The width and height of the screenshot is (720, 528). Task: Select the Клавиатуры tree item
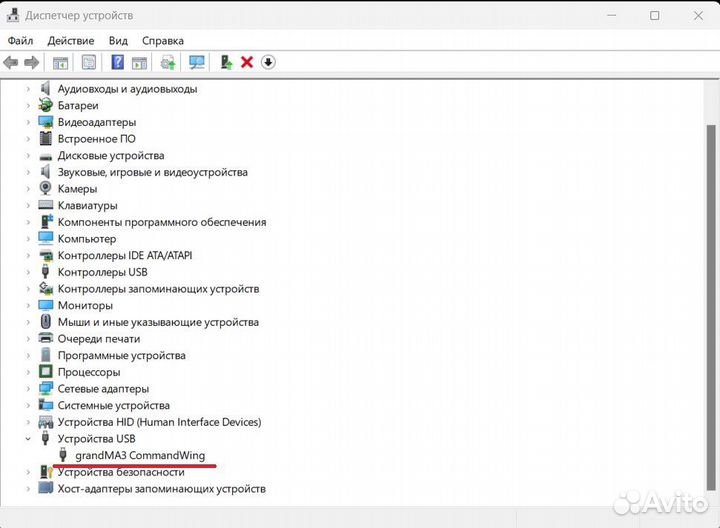point(87,206)
